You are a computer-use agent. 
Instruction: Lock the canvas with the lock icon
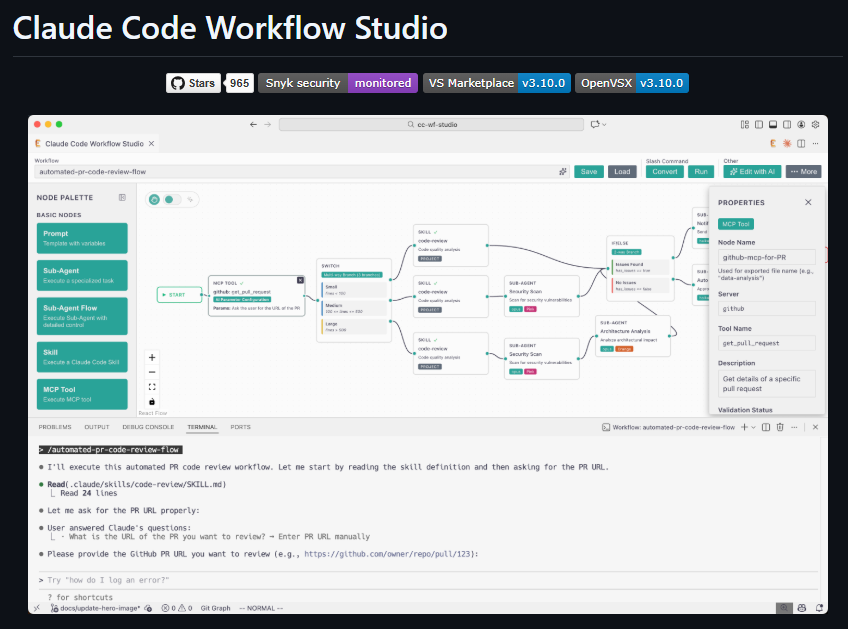(152, 402)
